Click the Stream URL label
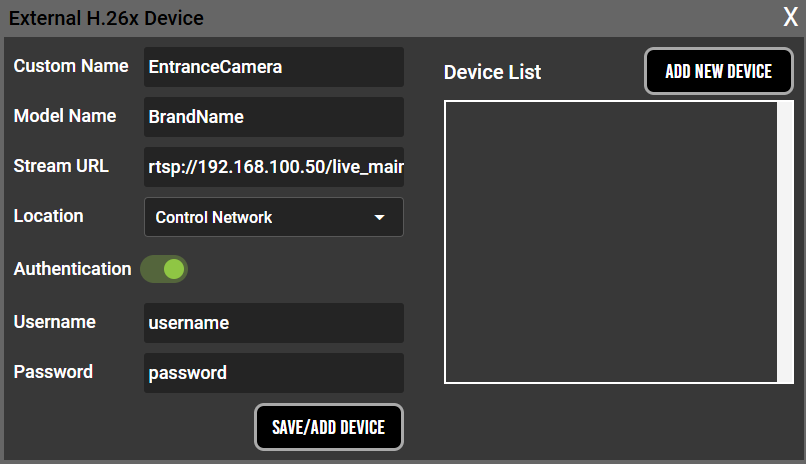This screenshot has width=806, height=464. pyautogui.click(x=61, y=166)
